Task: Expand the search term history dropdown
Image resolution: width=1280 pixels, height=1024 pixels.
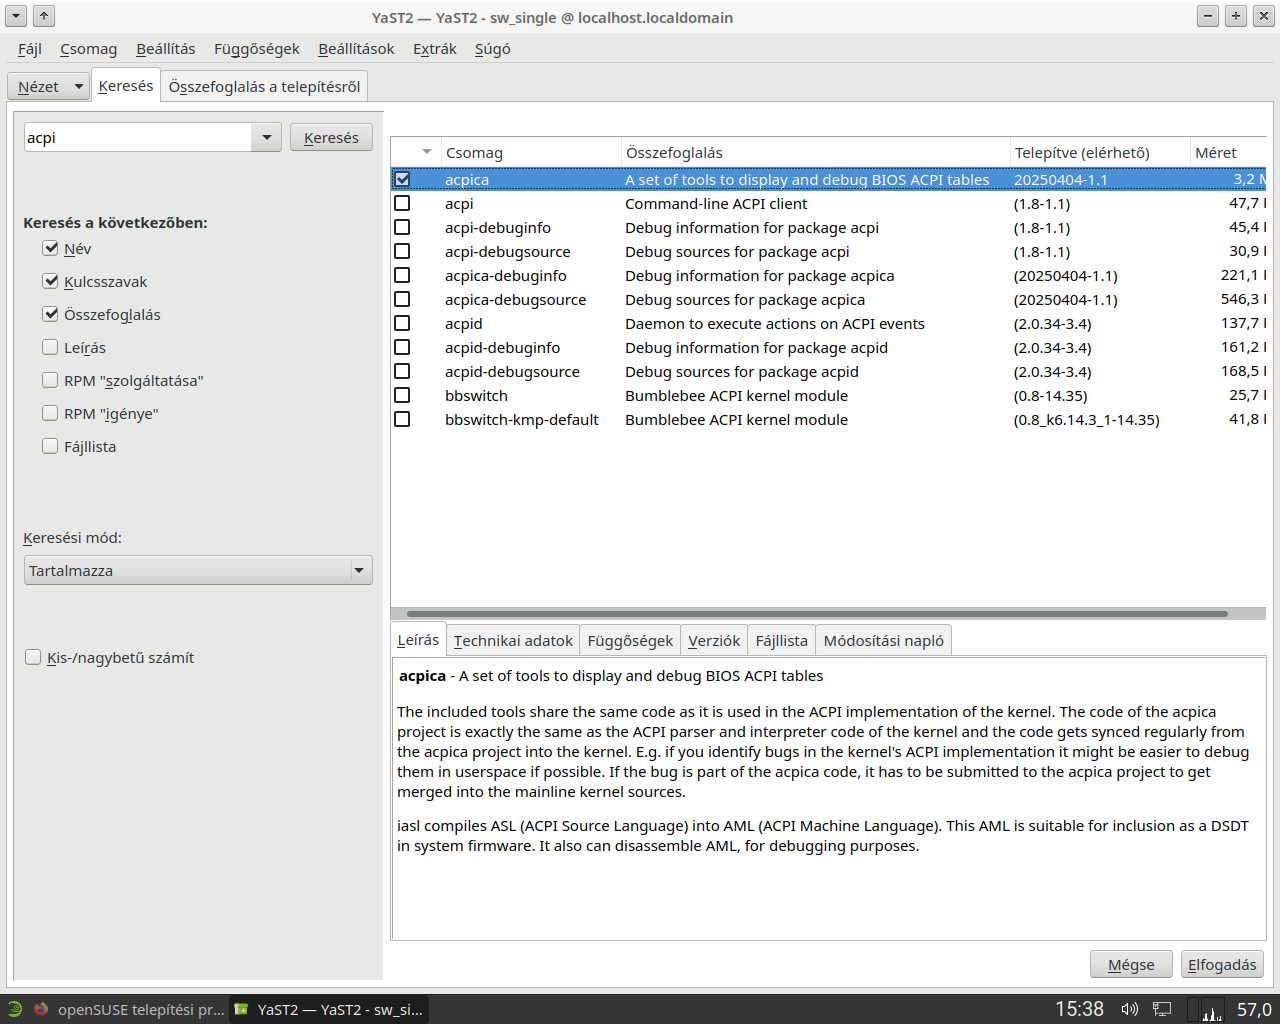Action: point(266,138)
